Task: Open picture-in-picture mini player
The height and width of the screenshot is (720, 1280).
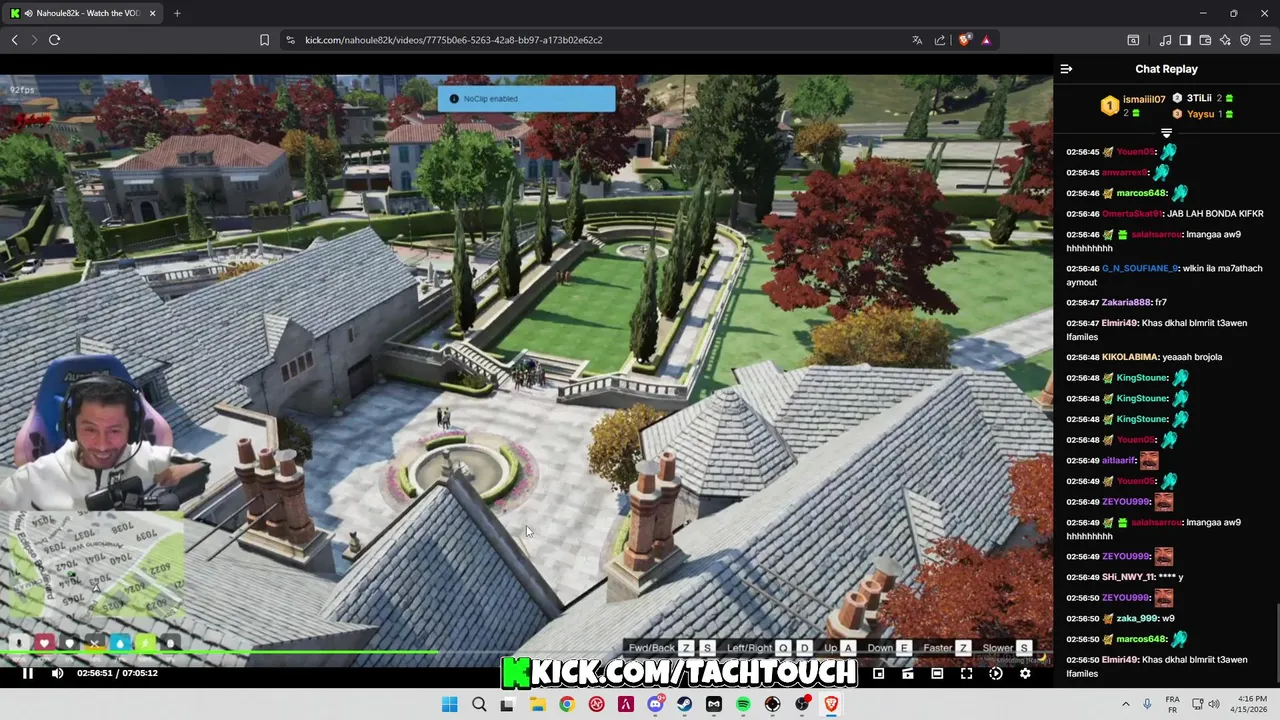Action: [x=878, y=674]
